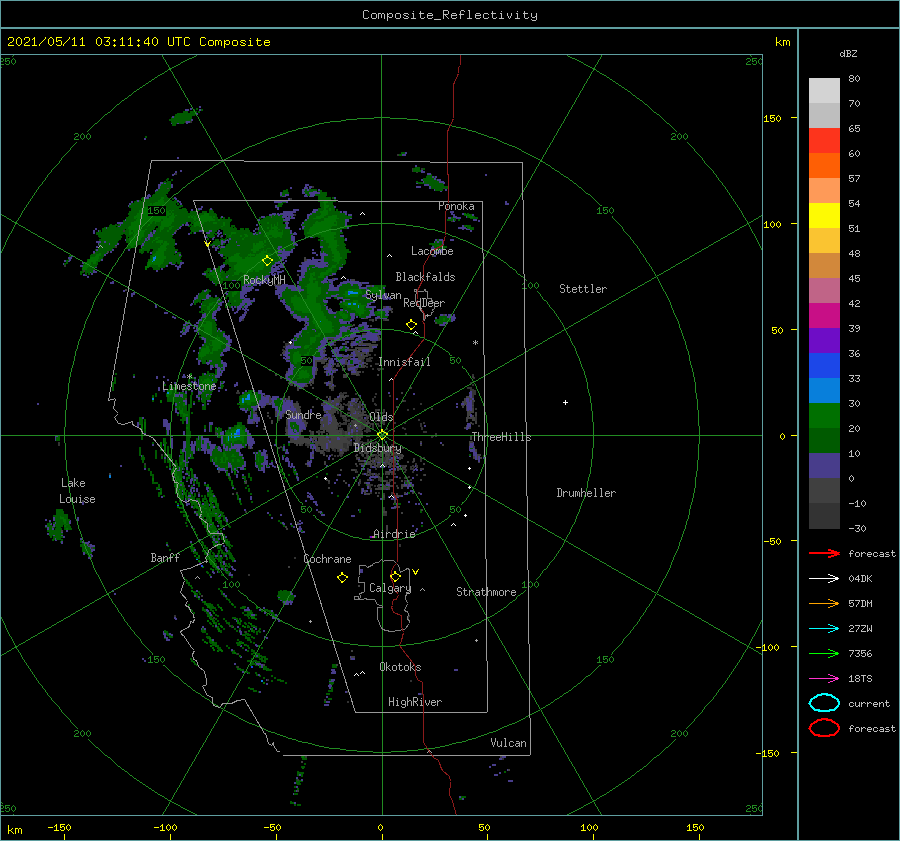Click the red 60-65 dBZ color swatch
This screenshot has width=900, height=841.
pos(824,141)
